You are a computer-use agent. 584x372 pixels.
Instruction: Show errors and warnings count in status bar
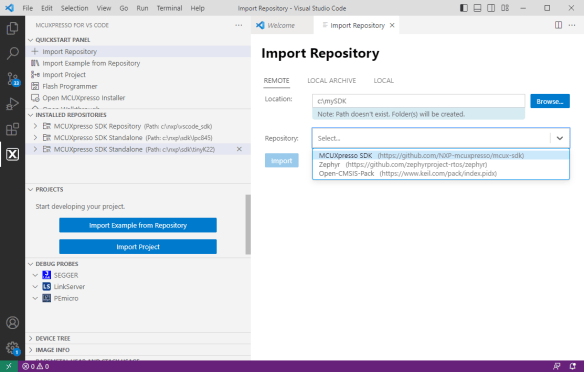coord(35,366)
